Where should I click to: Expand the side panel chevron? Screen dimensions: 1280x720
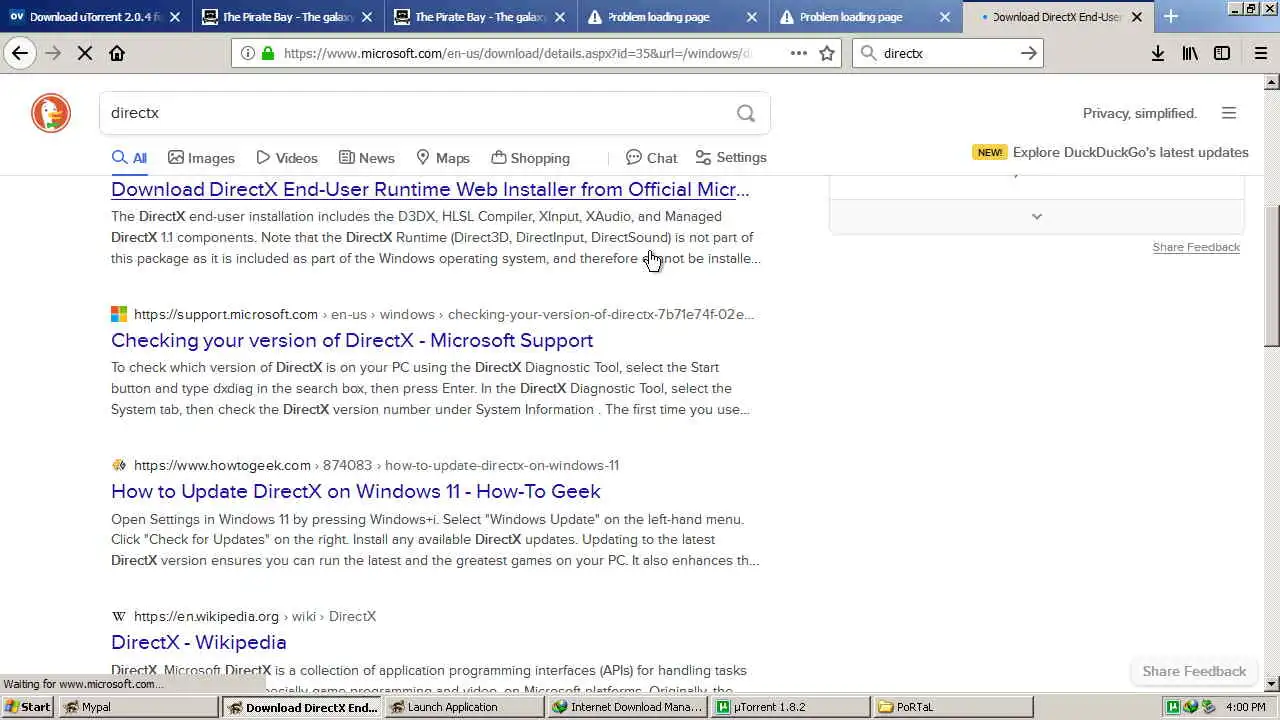(1037, 216)
